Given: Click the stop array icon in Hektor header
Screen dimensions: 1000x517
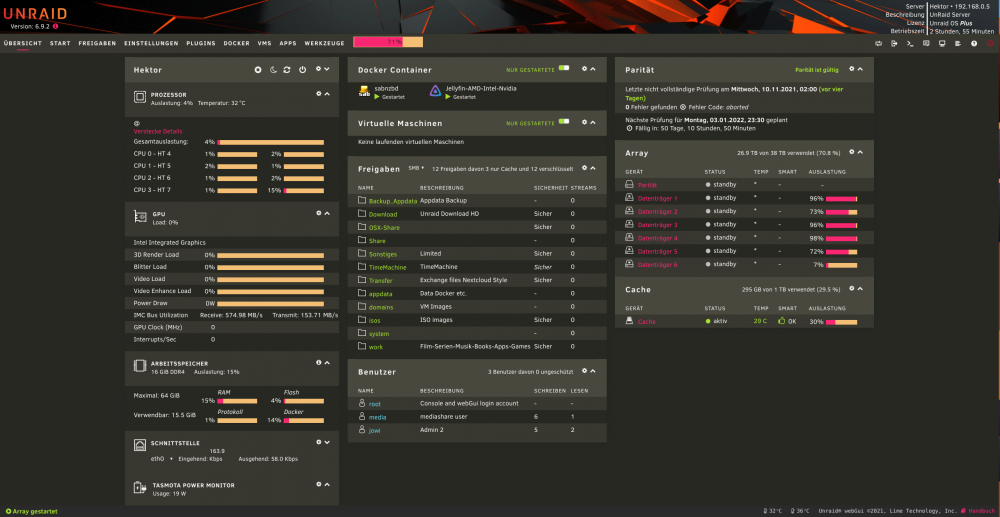Looking at the screenshot, I should tap(258, 69).
